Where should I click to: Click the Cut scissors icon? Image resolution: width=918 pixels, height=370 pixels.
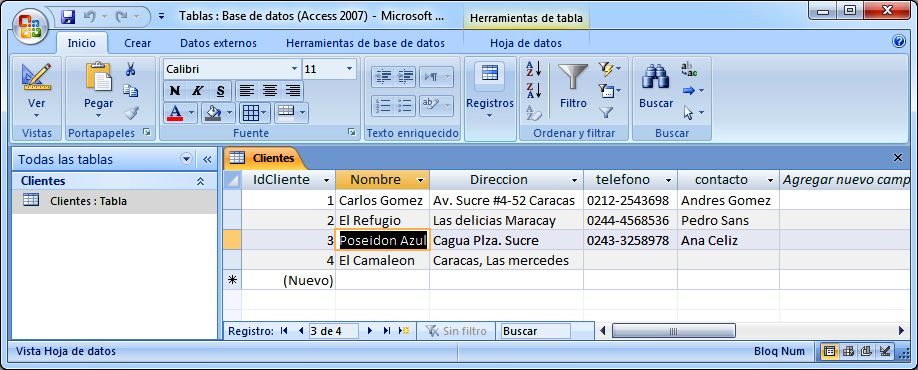pos(131,69)
